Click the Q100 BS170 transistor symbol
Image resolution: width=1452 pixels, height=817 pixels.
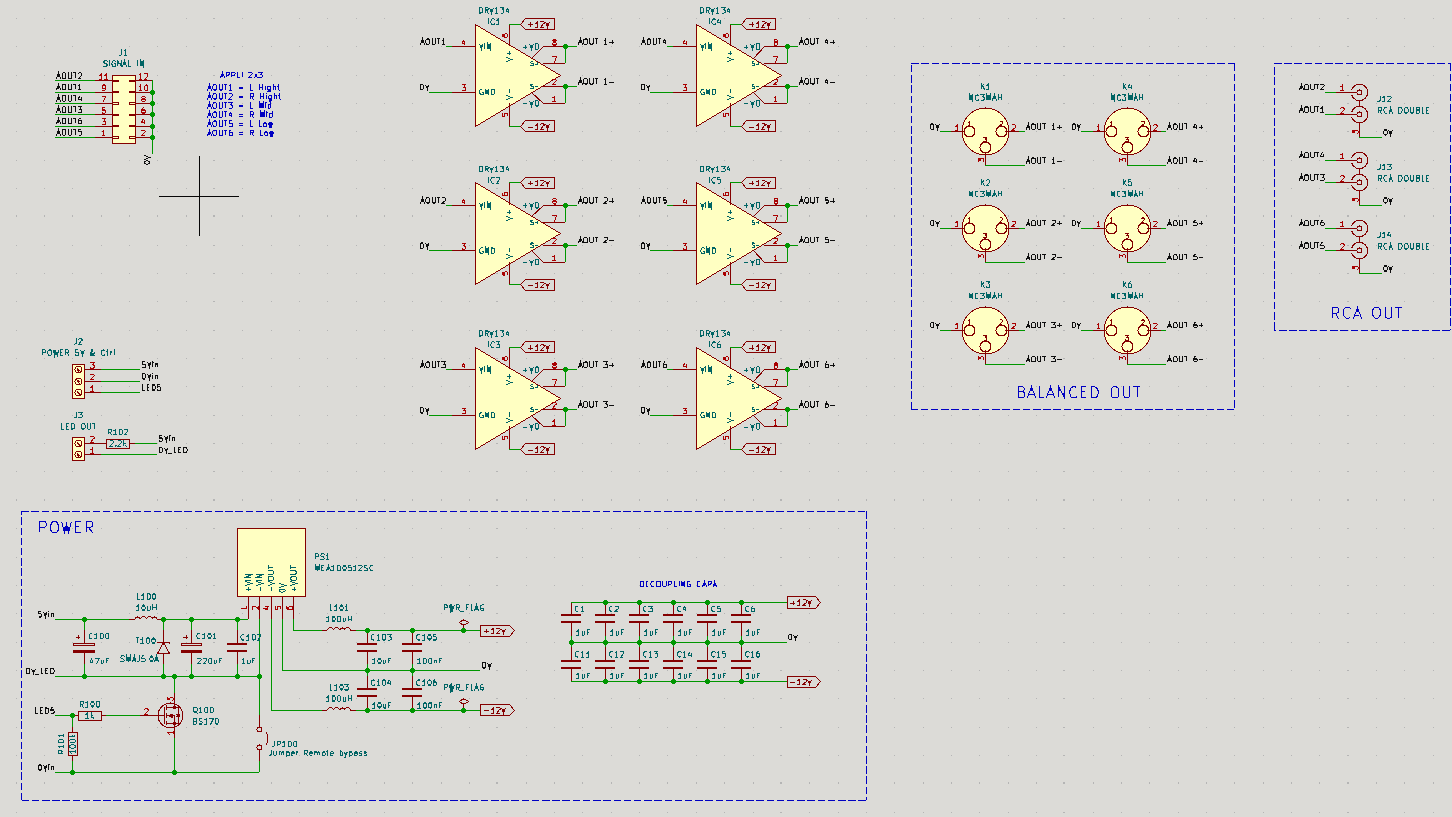169,715
